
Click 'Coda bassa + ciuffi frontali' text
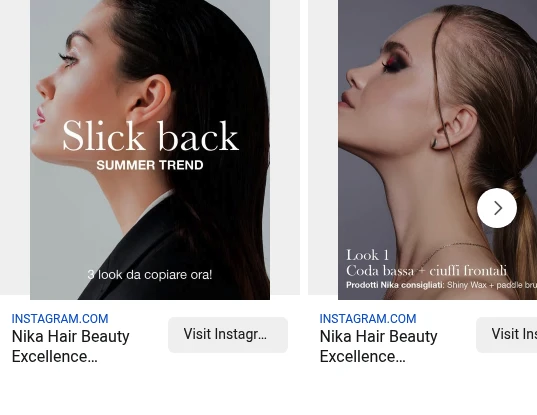coord(426,271)
